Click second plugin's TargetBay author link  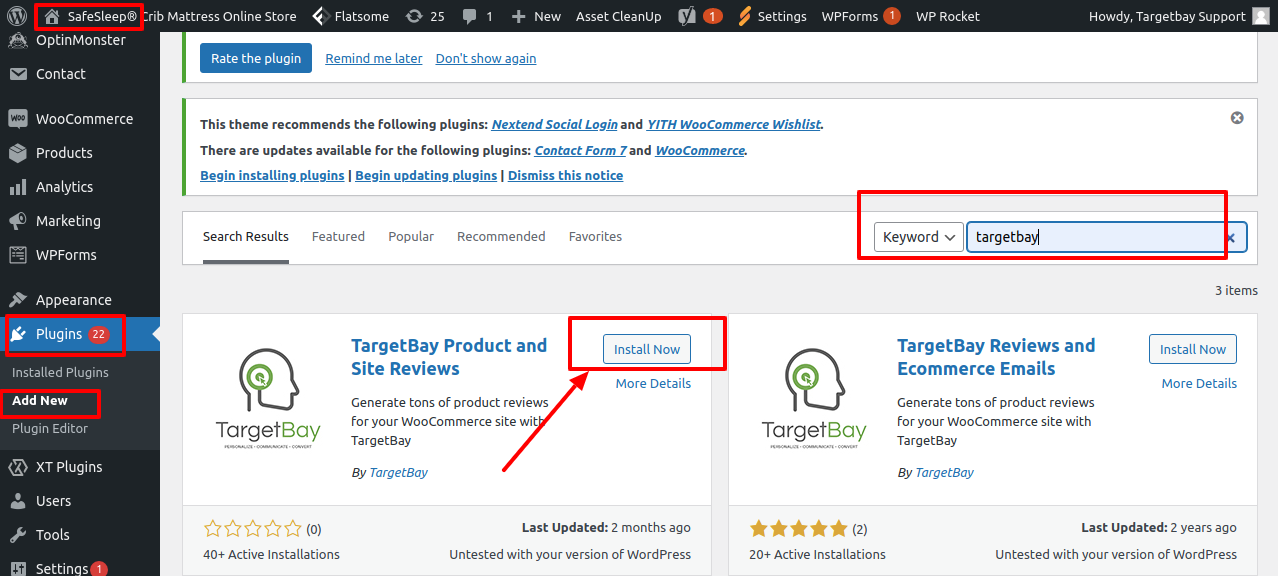tap(944, 472)
